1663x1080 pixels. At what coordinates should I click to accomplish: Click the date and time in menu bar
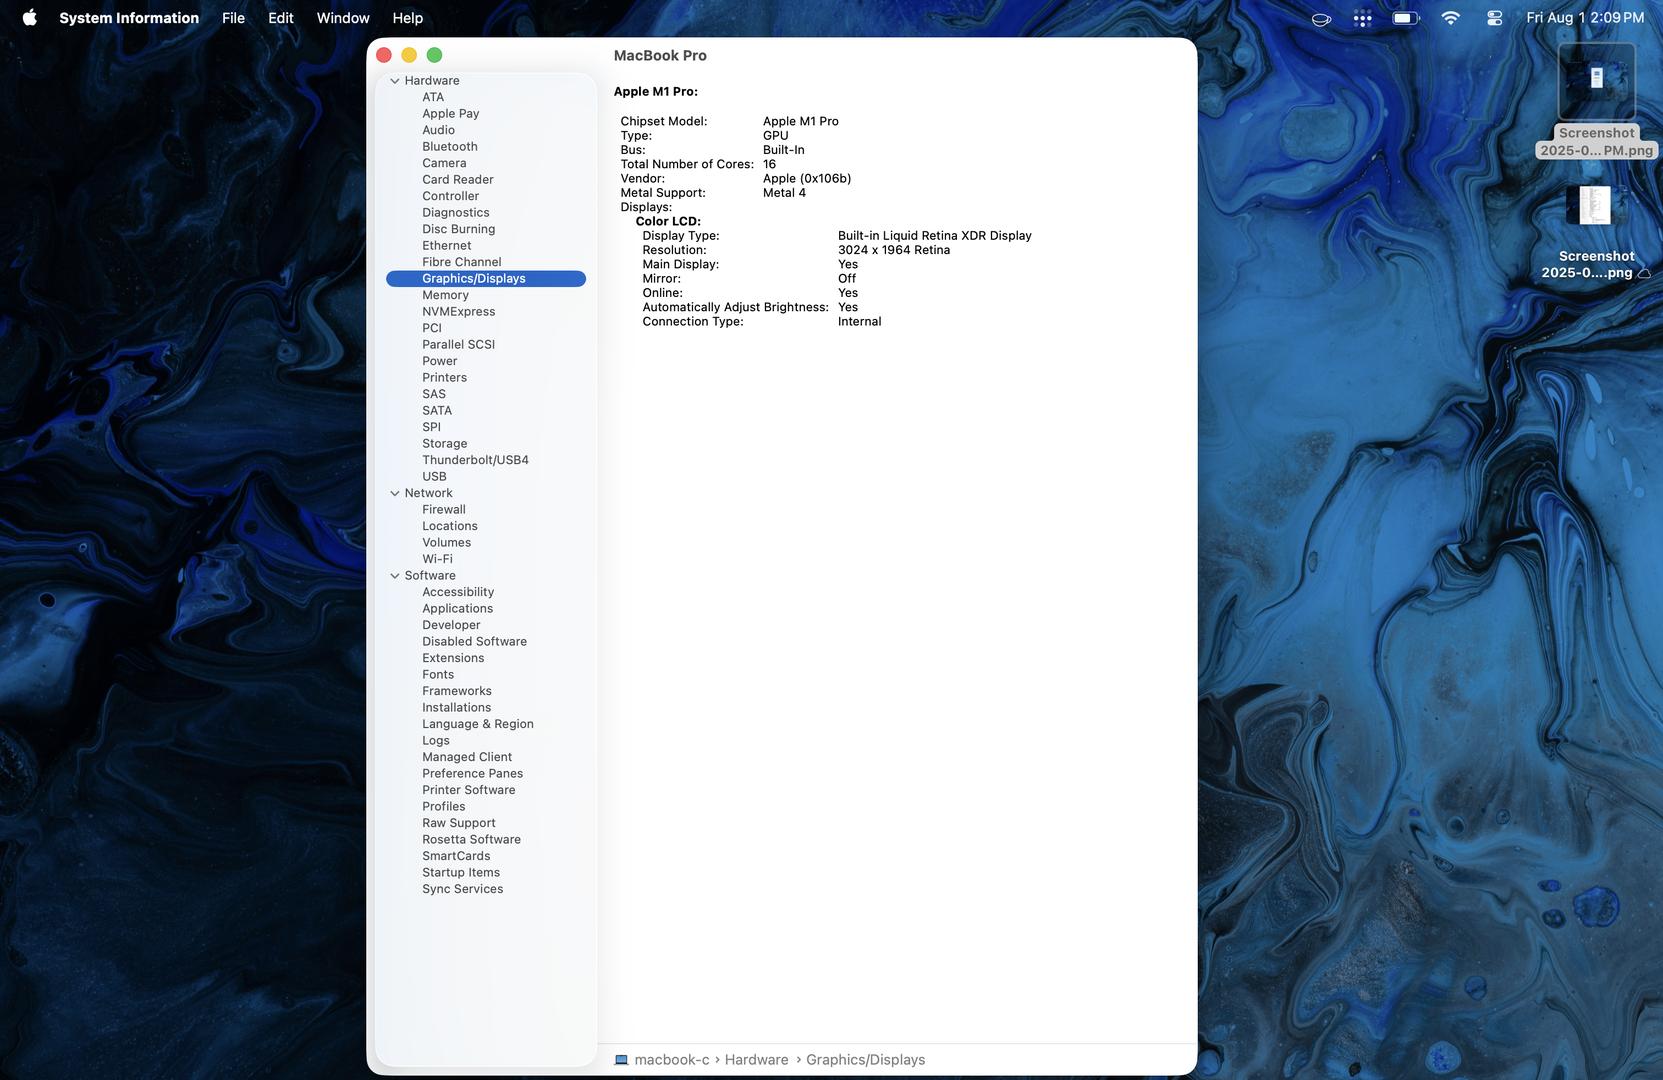click(1585, 18)
